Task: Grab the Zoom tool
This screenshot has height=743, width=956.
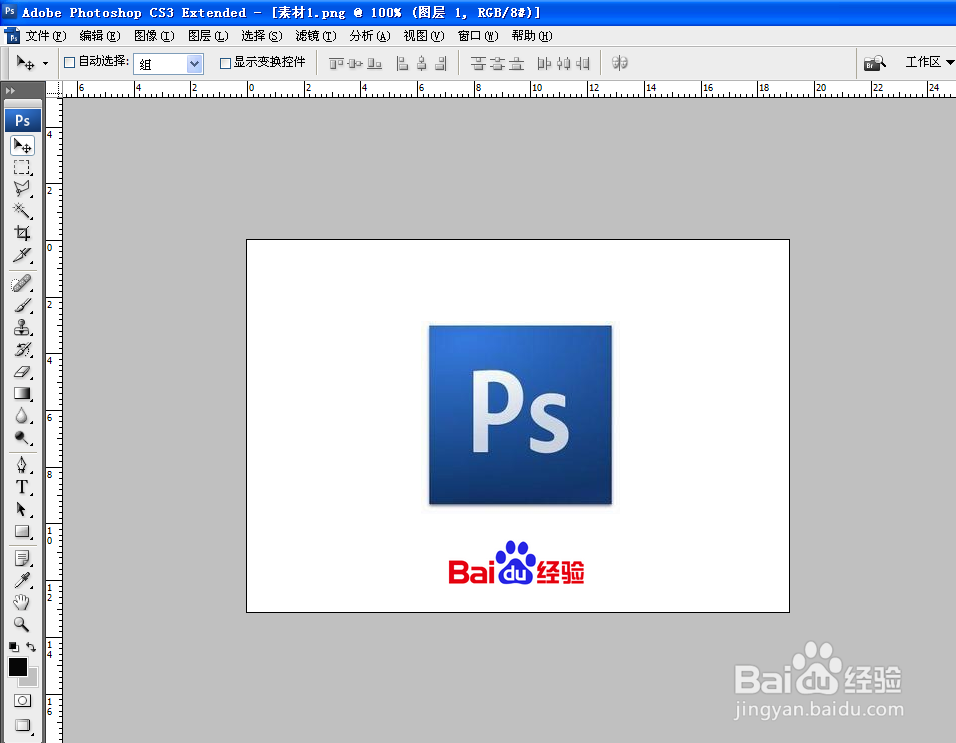Action: 22,623
